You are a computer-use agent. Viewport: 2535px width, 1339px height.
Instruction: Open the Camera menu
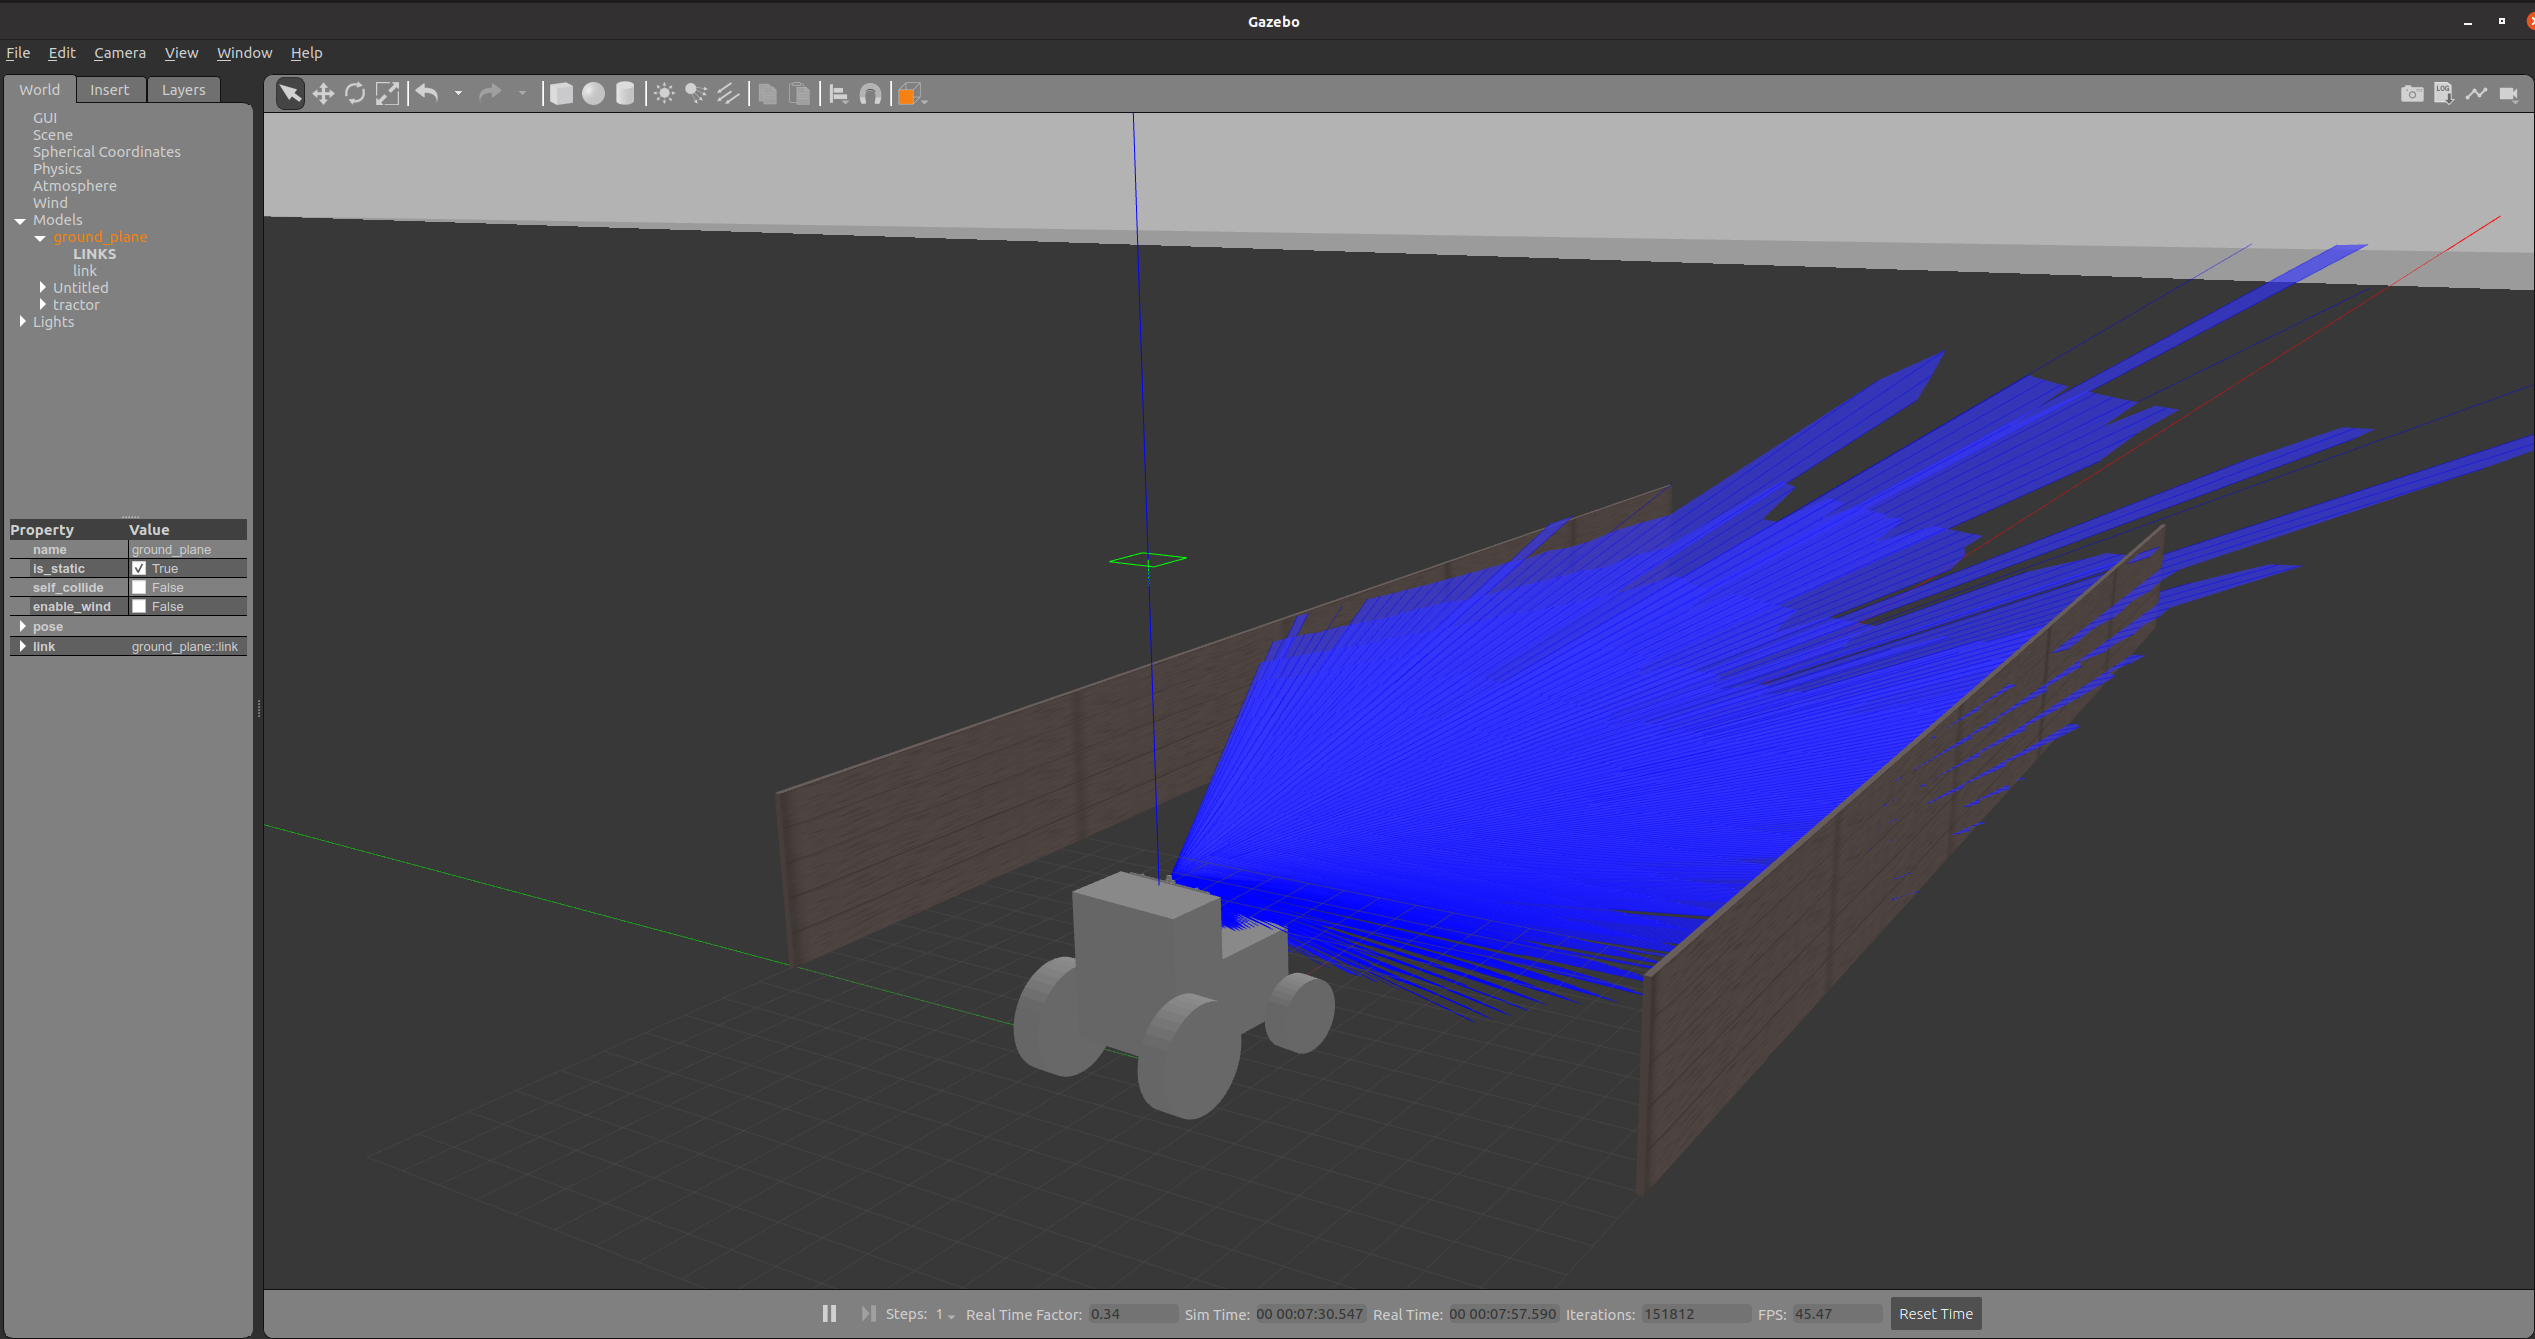coord(119,53)
